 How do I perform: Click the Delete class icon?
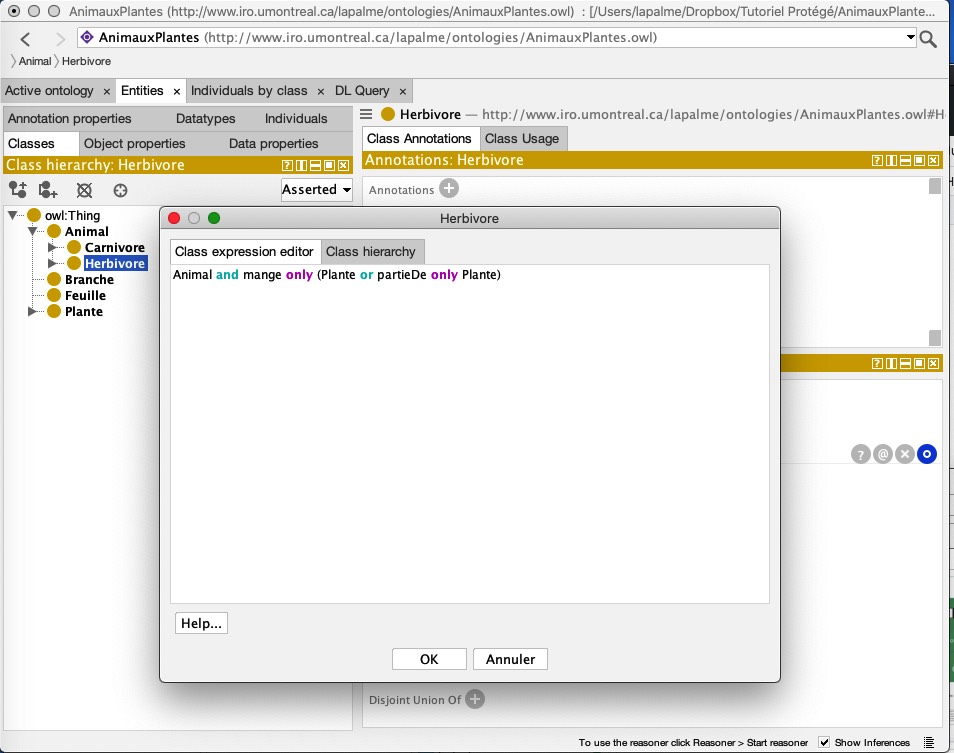85,190
